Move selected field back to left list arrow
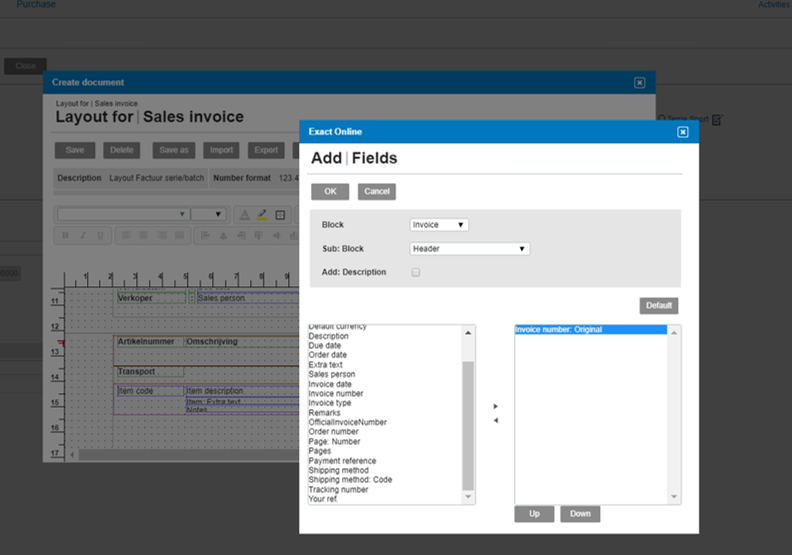Screen dimensions: 792x555 [x=496, y=420]
